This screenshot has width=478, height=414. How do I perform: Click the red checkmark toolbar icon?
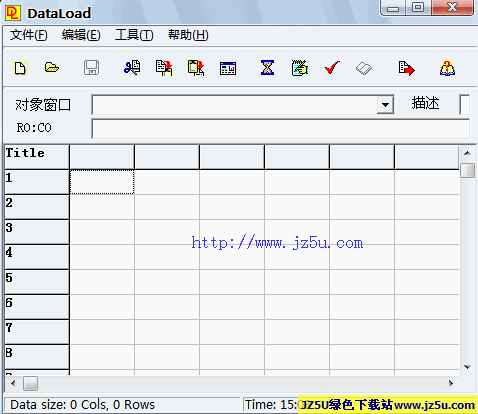point(332,68)
